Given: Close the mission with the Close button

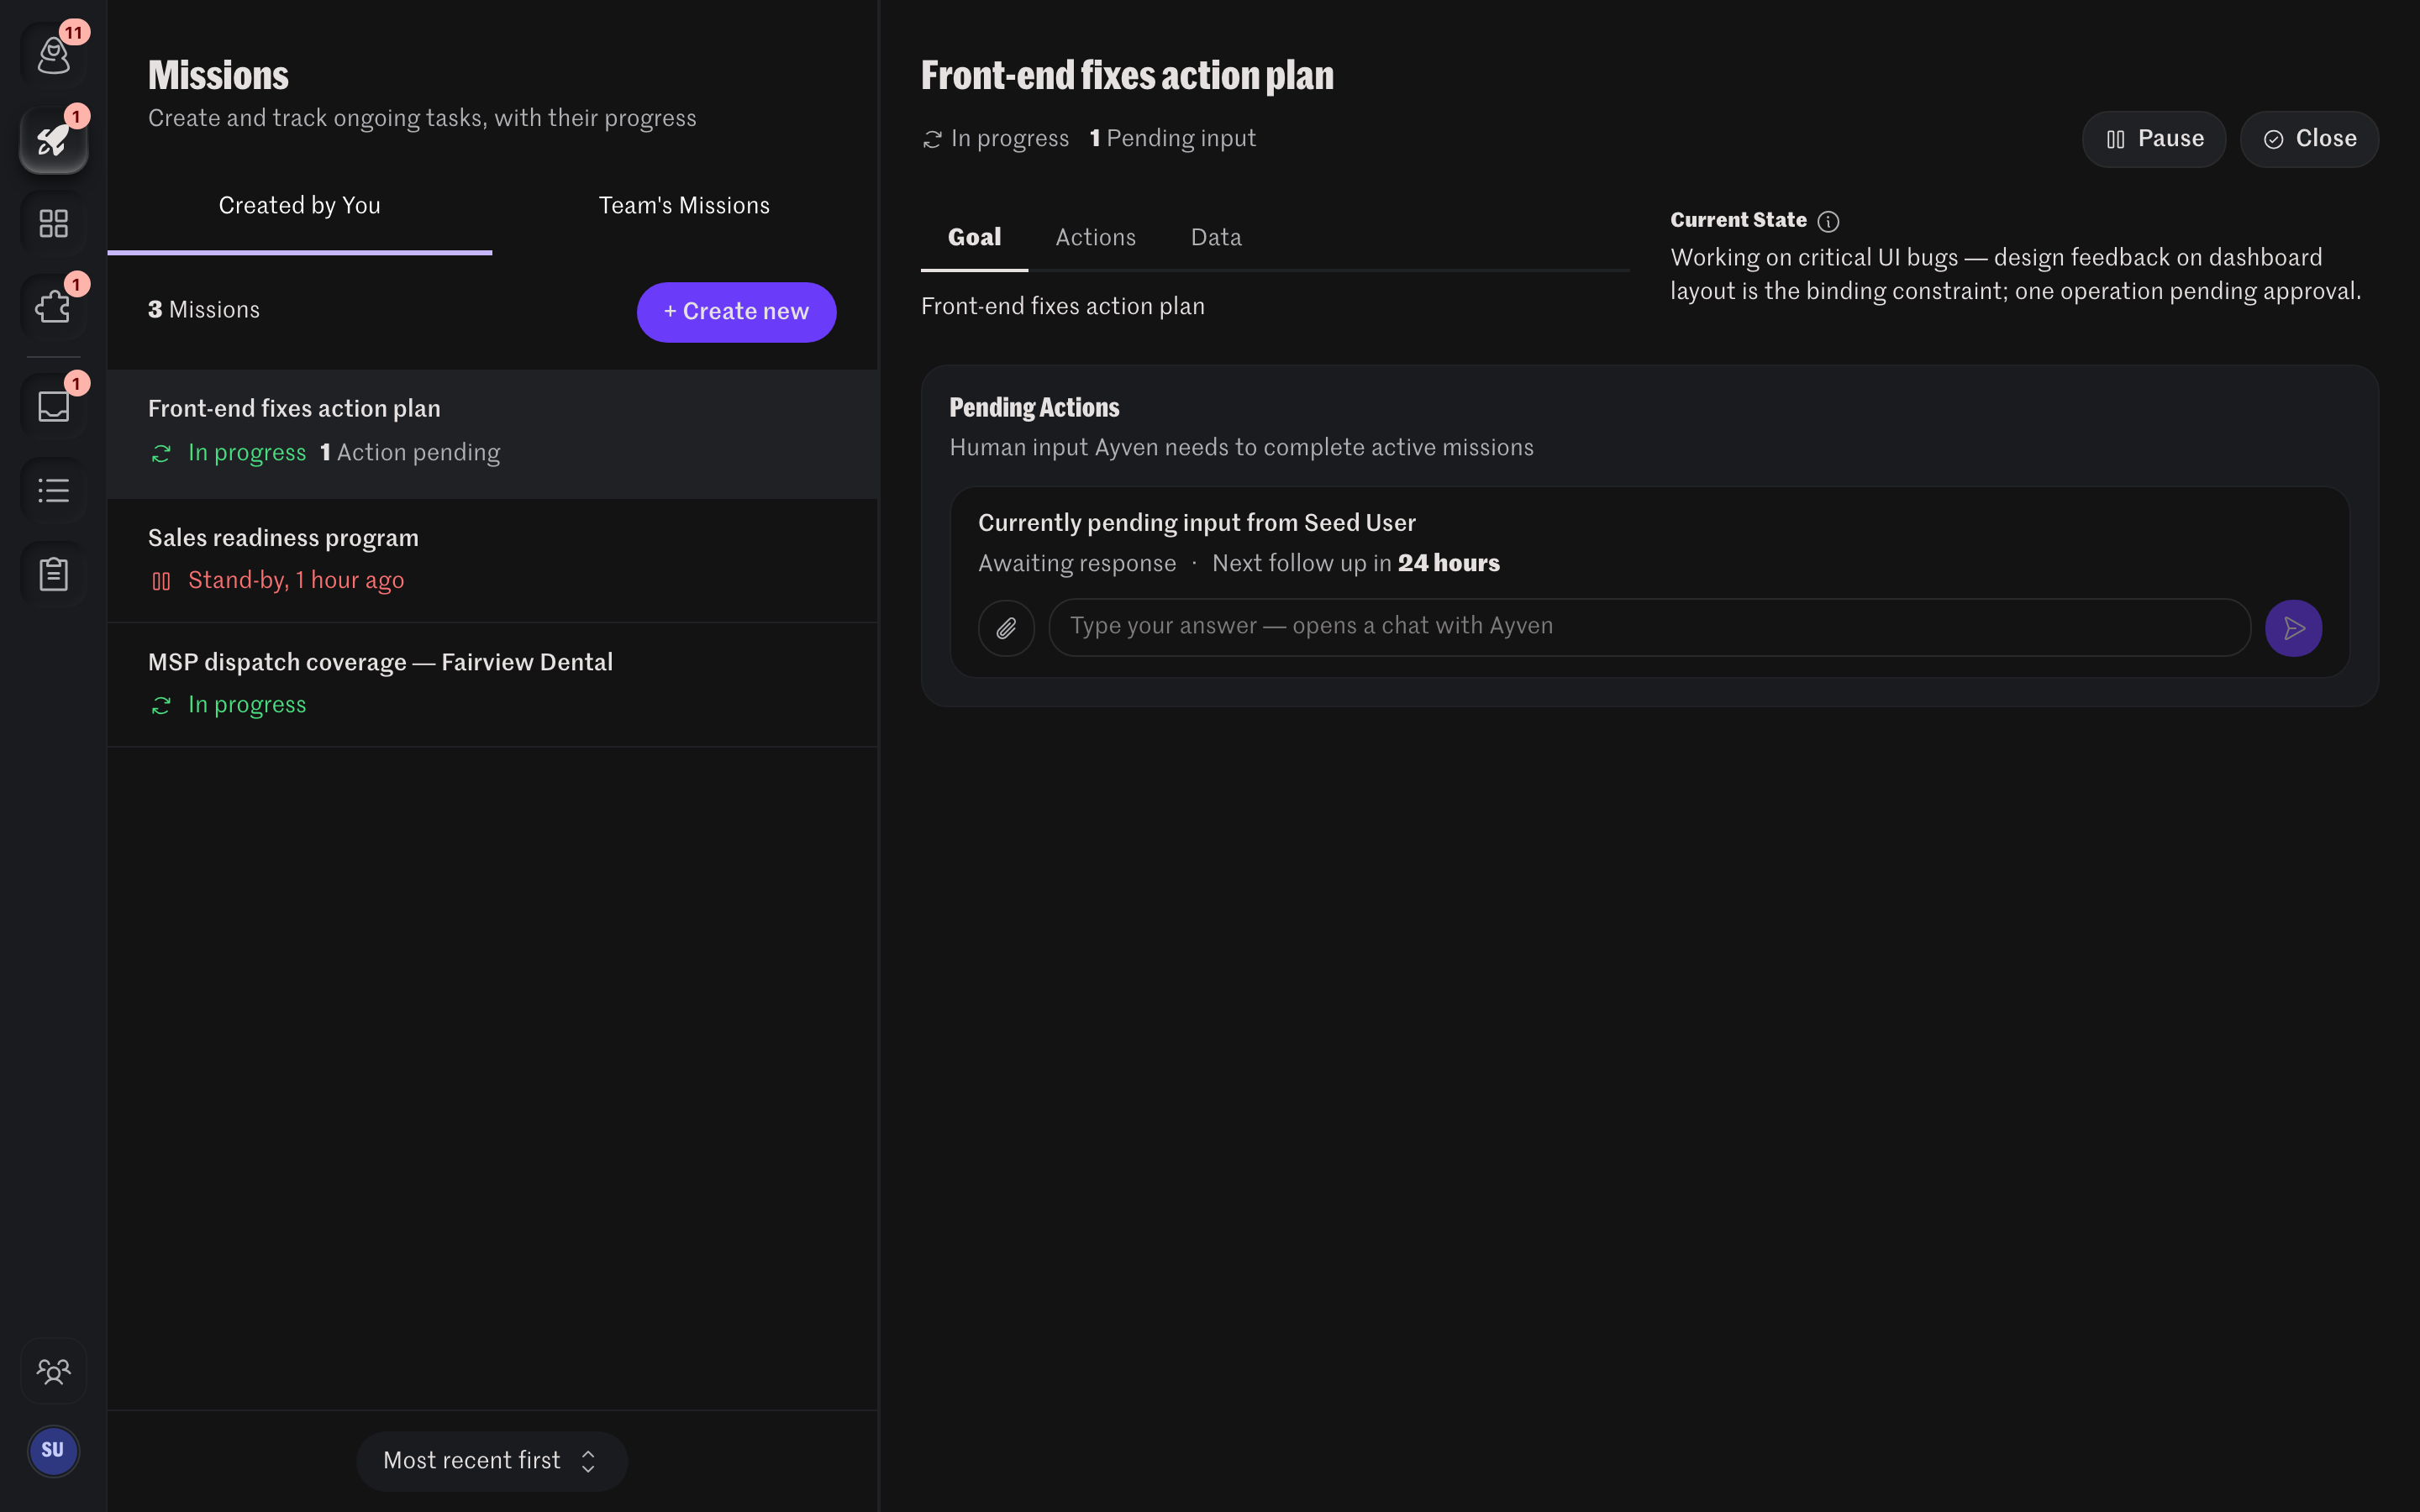Looking at the screenshot, I should click(2309, 139).
